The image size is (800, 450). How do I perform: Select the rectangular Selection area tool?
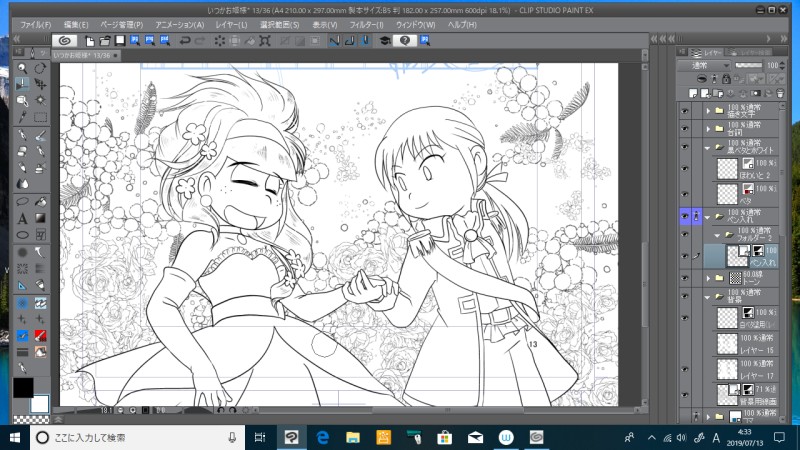(x=40, y=117)
